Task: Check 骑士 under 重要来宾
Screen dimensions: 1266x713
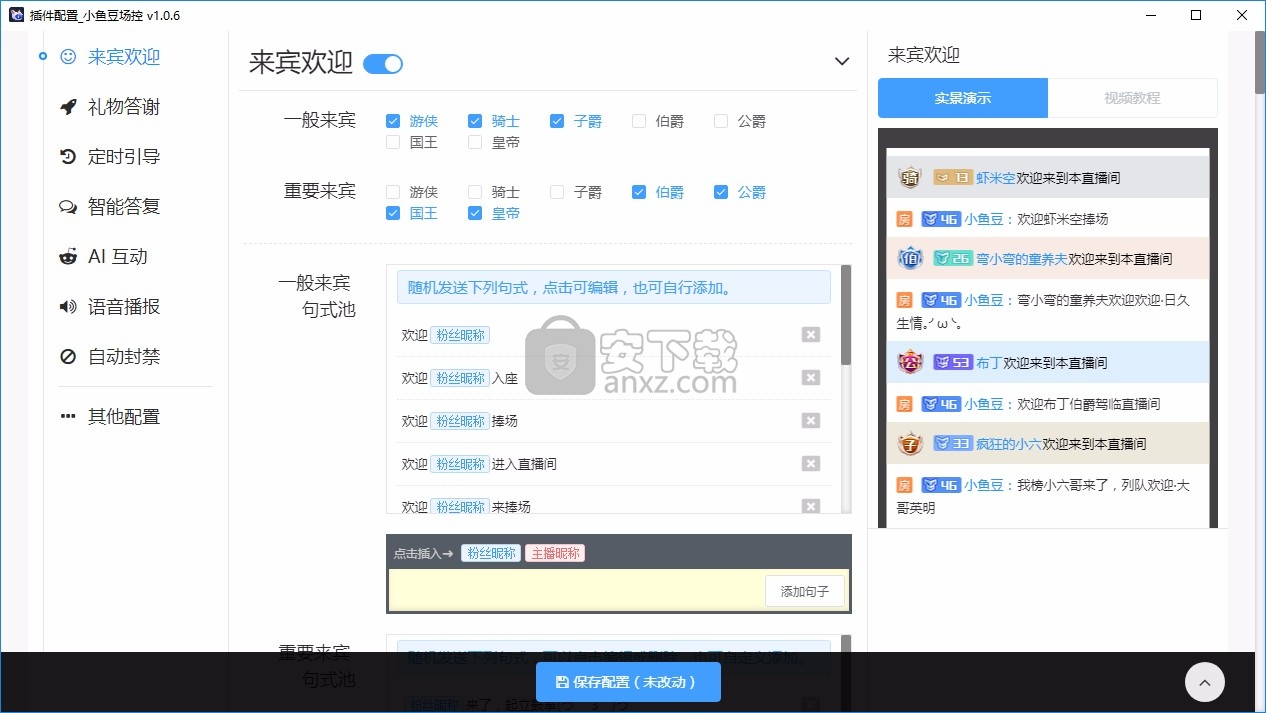Action: tap(475, 192)
